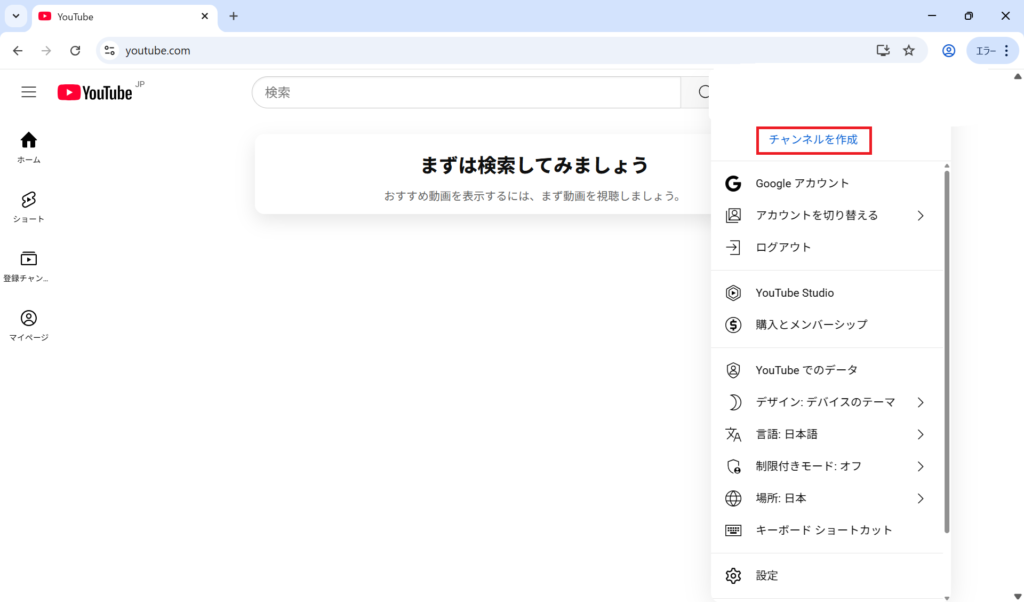Click the moon appearance icon
Screen dimensions: 1024x602
click(x=733, y=402)
